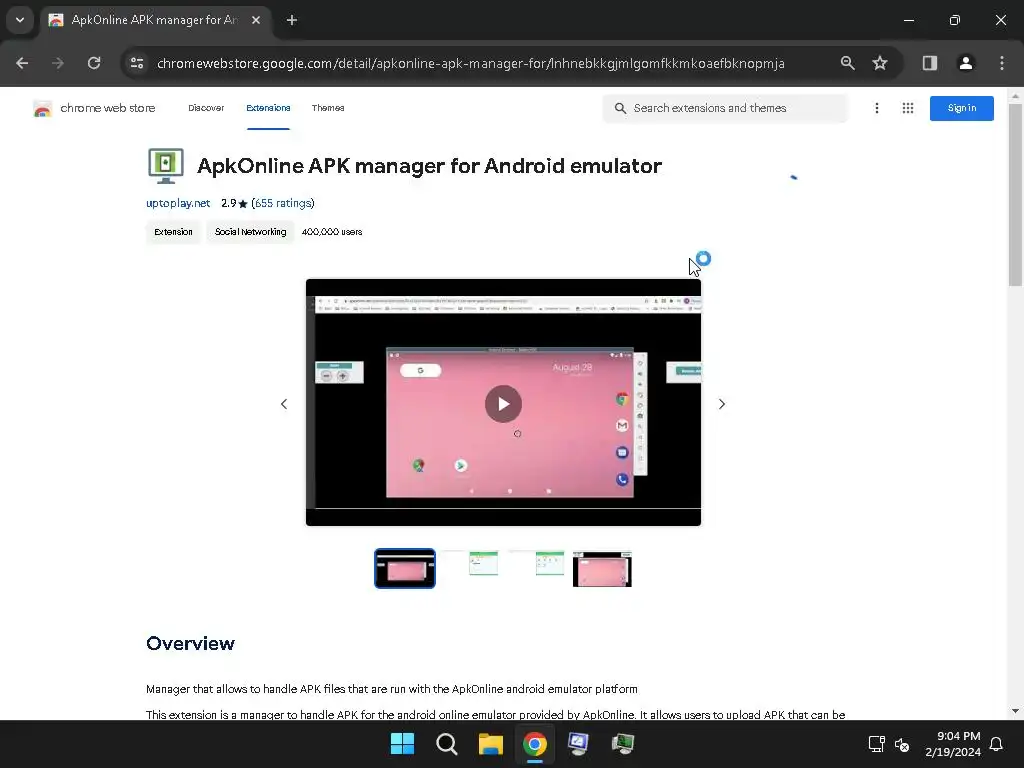Open the Discover section

206,108
